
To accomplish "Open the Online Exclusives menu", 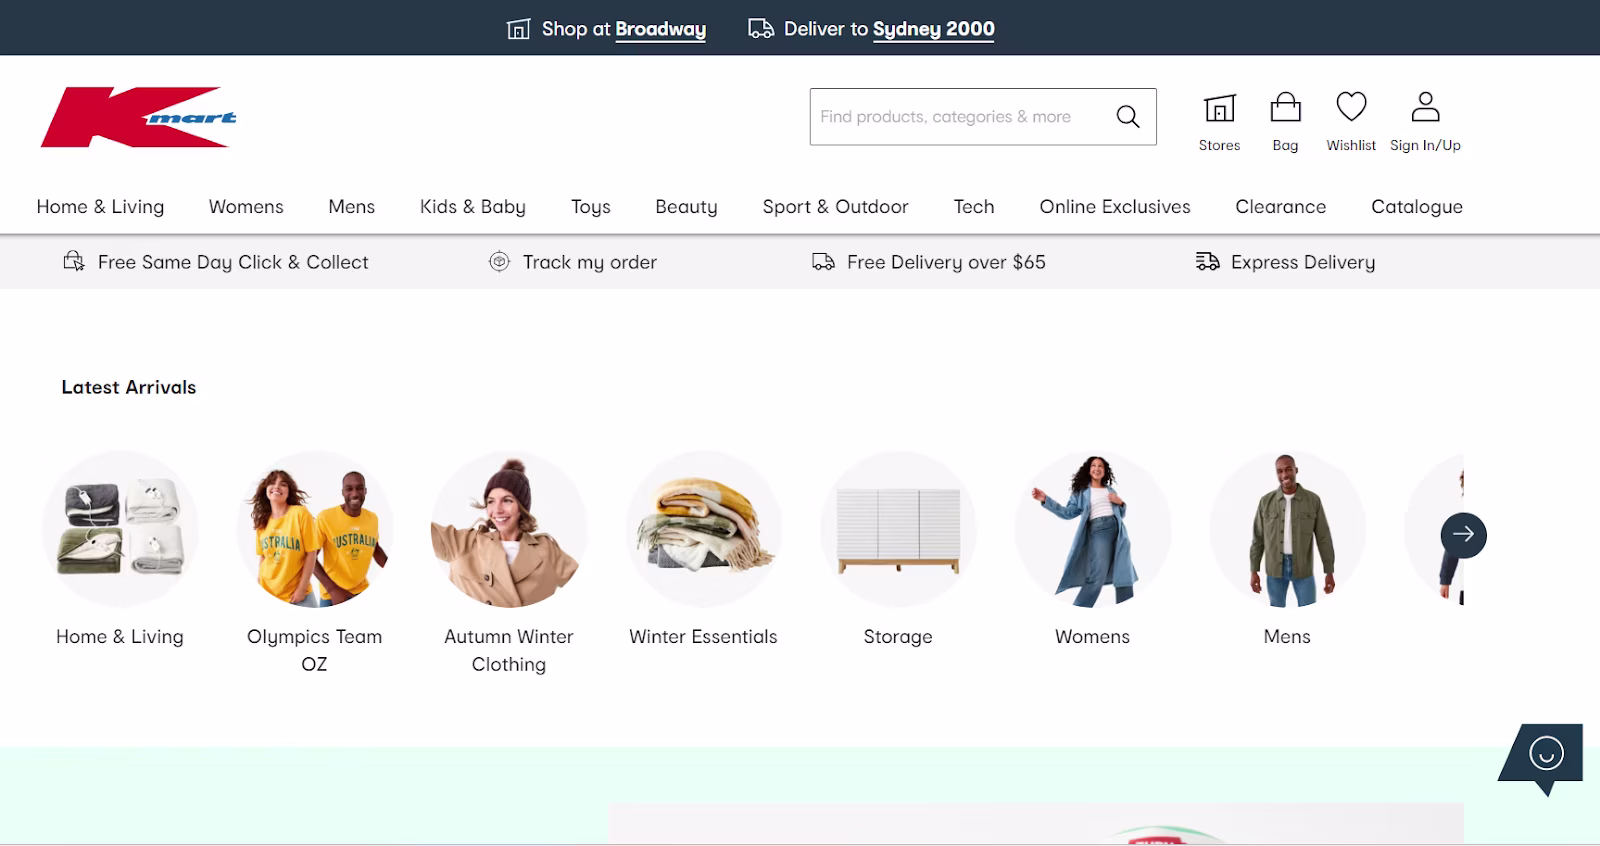I will coord(1115,207).
